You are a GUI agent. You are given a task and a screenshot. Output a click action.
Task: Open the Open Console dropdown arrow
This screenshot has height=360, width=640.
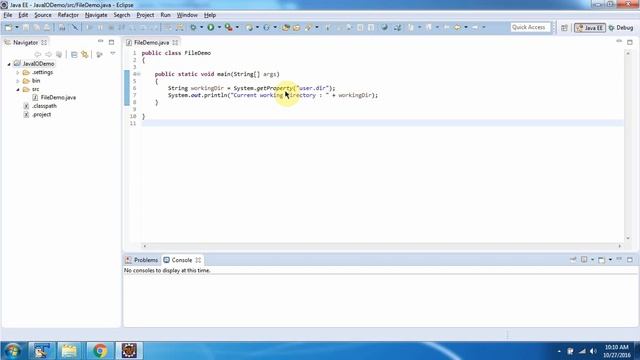(610, 260)
